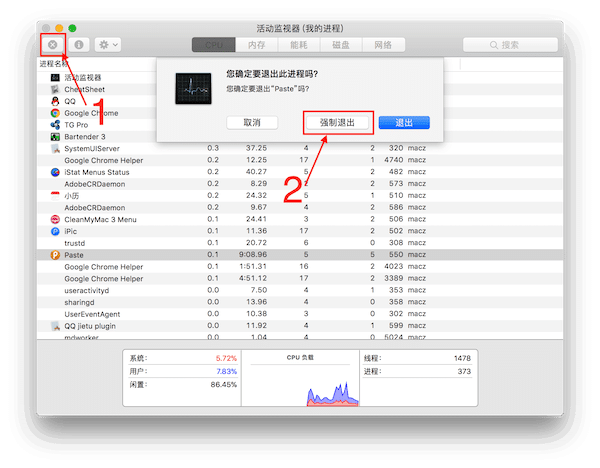Select AdobeCRDaemon row with PID 586
Image resolution: width=600 pixels, height=468 pixels.
(x=300, y=208)
